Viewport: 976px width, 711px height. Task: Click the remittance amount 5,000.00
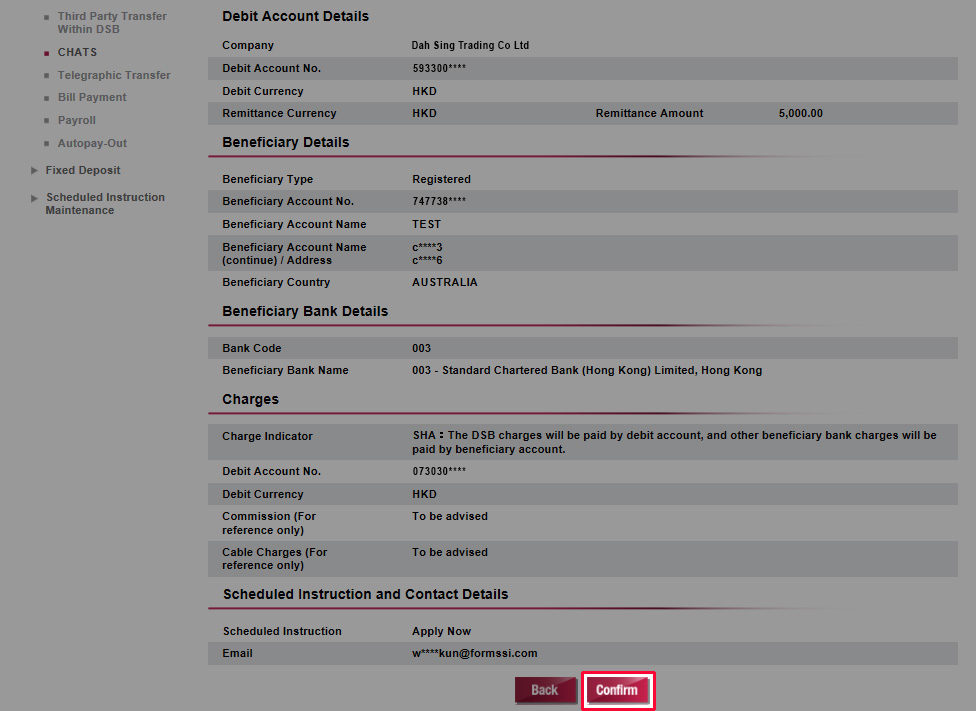pos(800,113)
